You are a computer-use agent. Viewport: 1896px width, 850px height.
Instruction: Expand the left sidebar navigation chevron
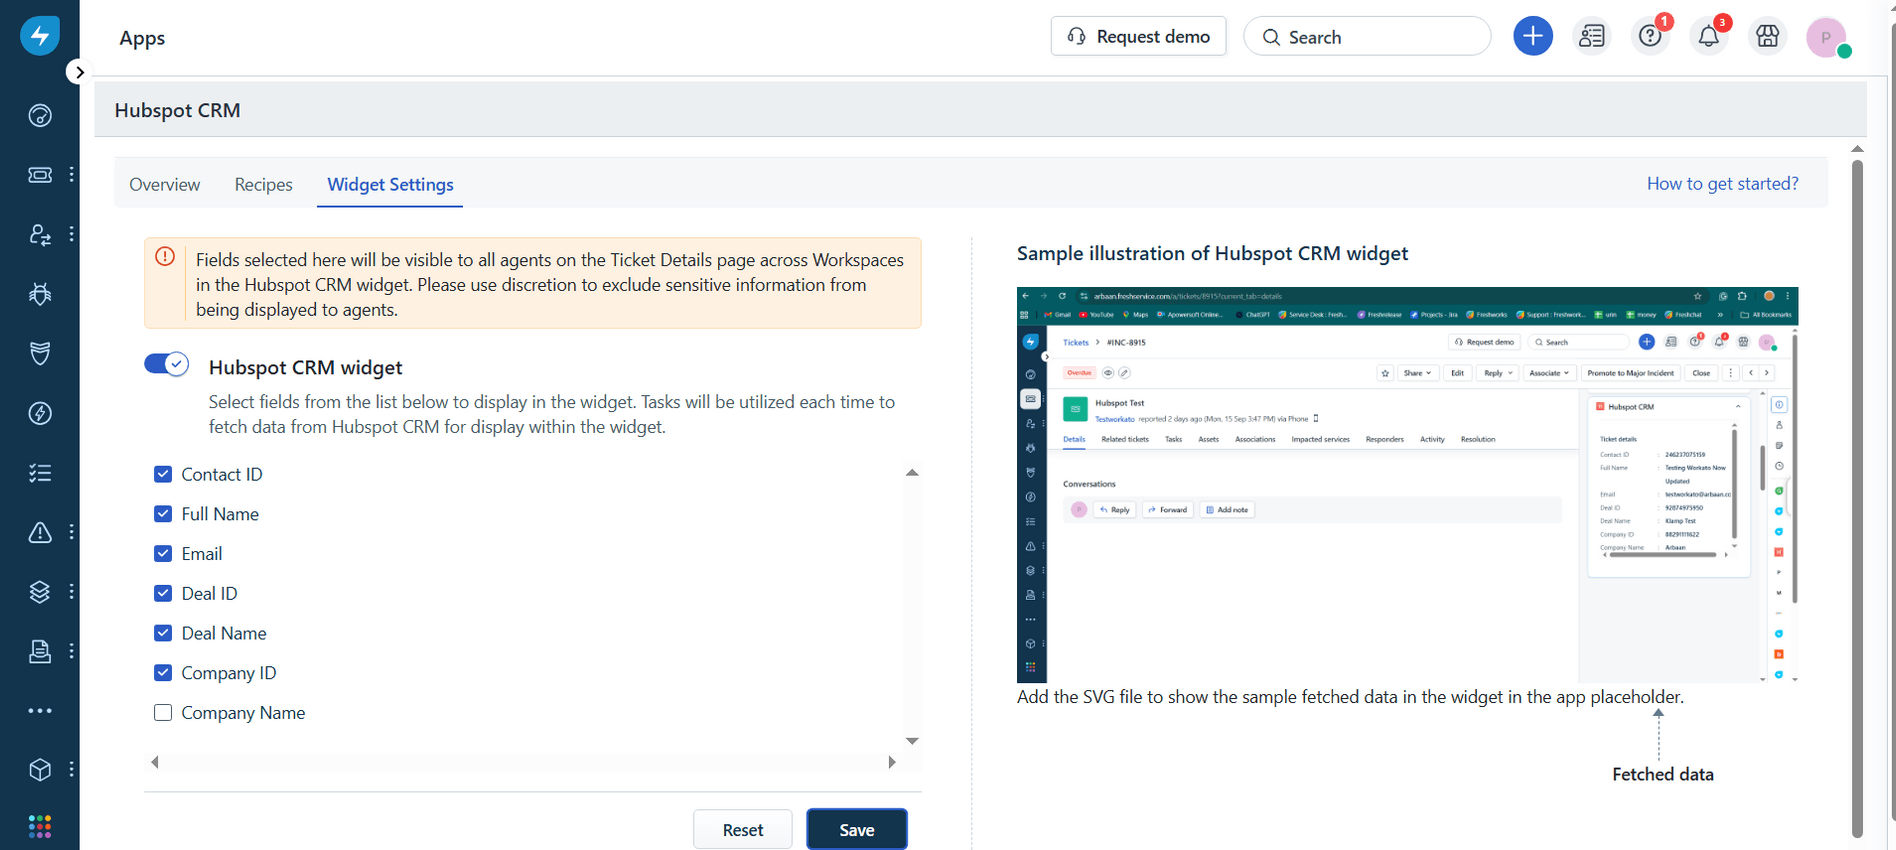tap(79, 72)
